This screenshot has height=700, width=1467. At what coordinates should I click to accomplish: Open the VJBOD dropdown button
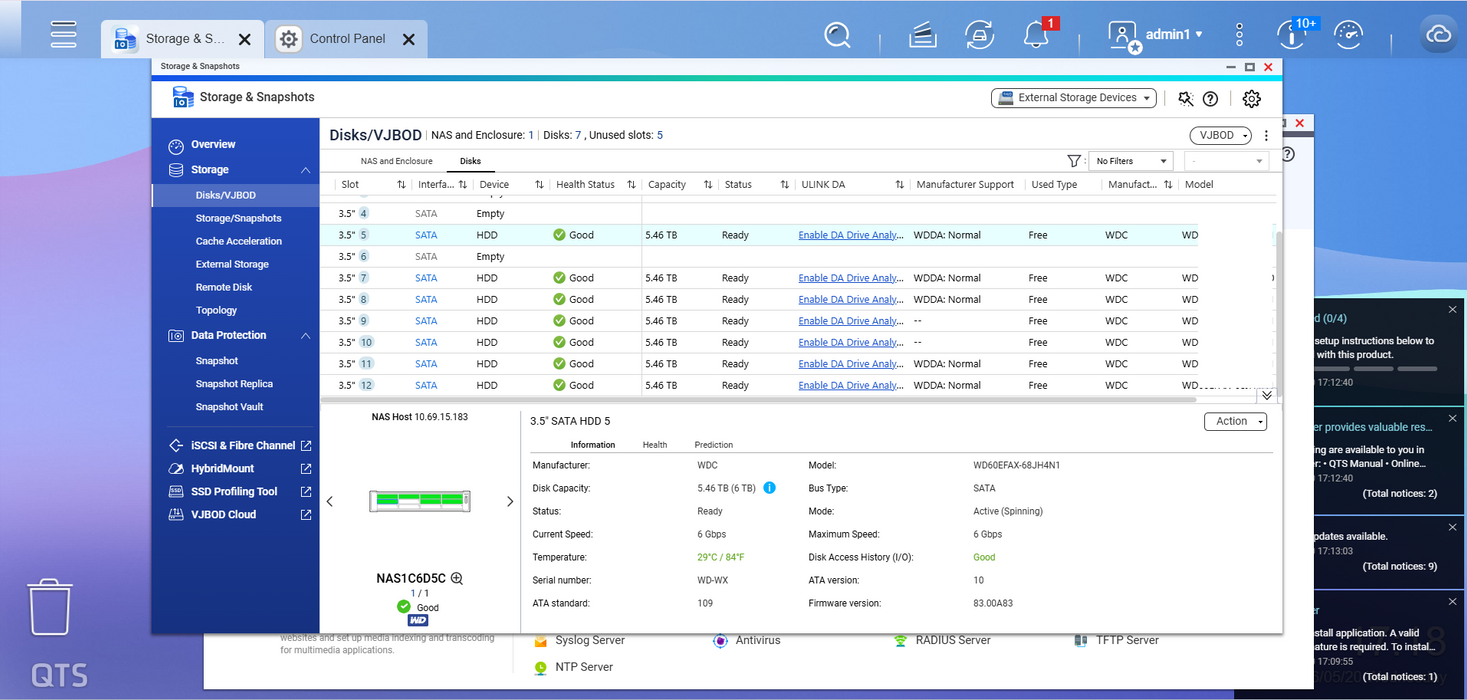[1221, 136]
